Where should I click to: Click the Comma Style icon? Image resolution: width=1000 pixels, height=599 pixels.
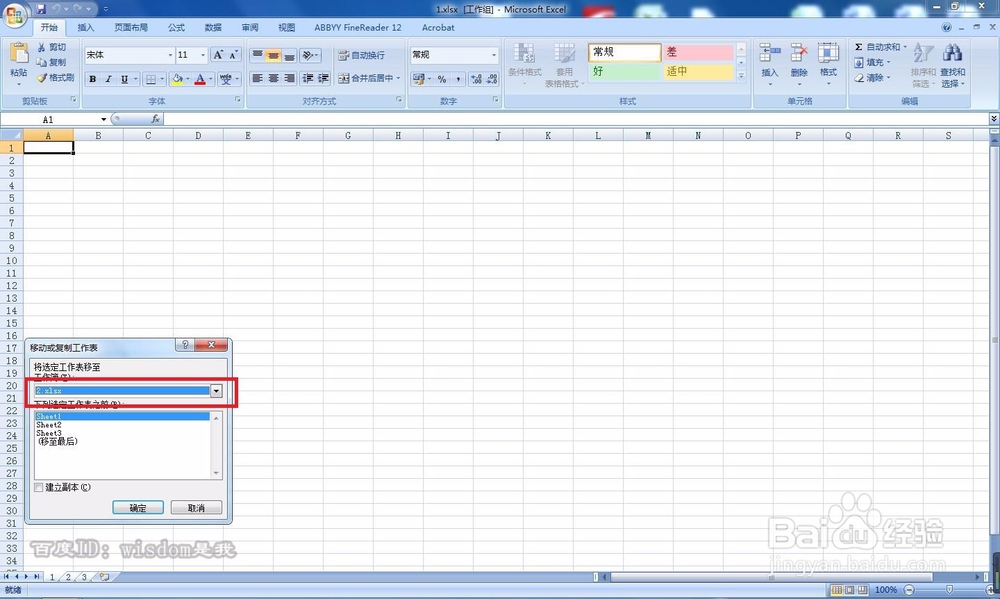coord(458,79)
